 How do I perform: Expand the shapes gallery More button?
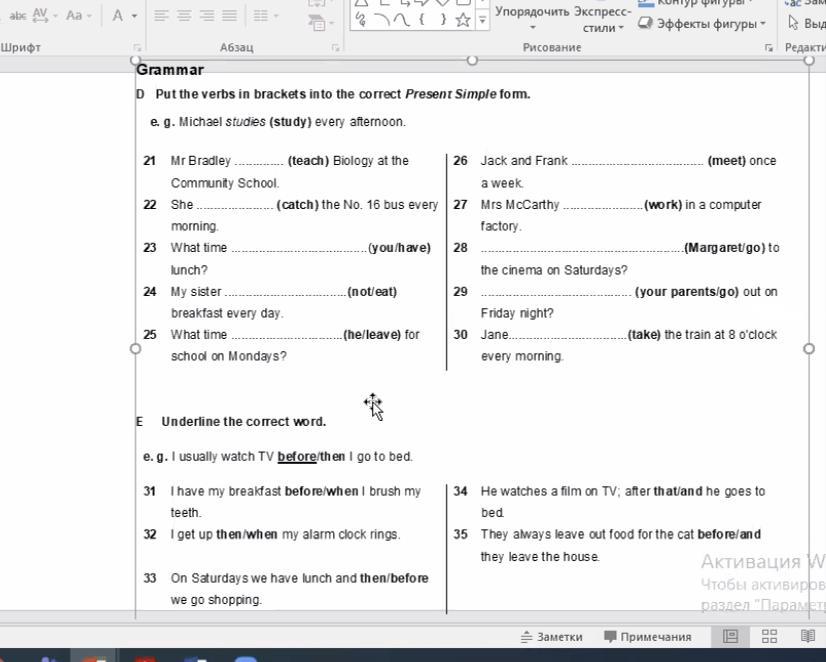pyautogui.click(x=483, y=21)
